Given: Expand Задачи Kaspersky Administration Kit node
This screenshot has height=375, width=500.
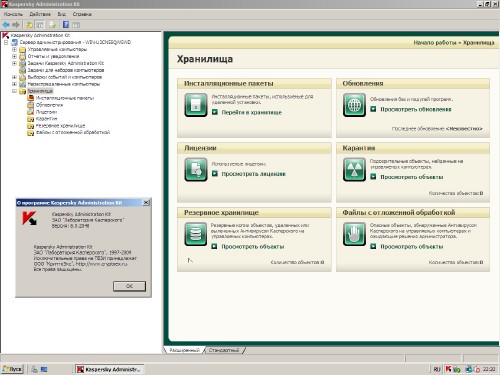Looking at the screenshot, I should (14, 63).
